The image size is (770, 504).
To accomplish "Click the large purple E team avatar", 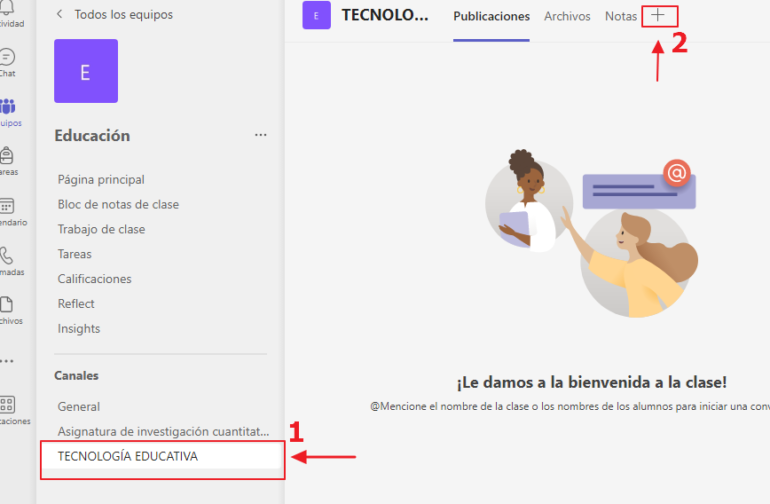I will (86, 71).
